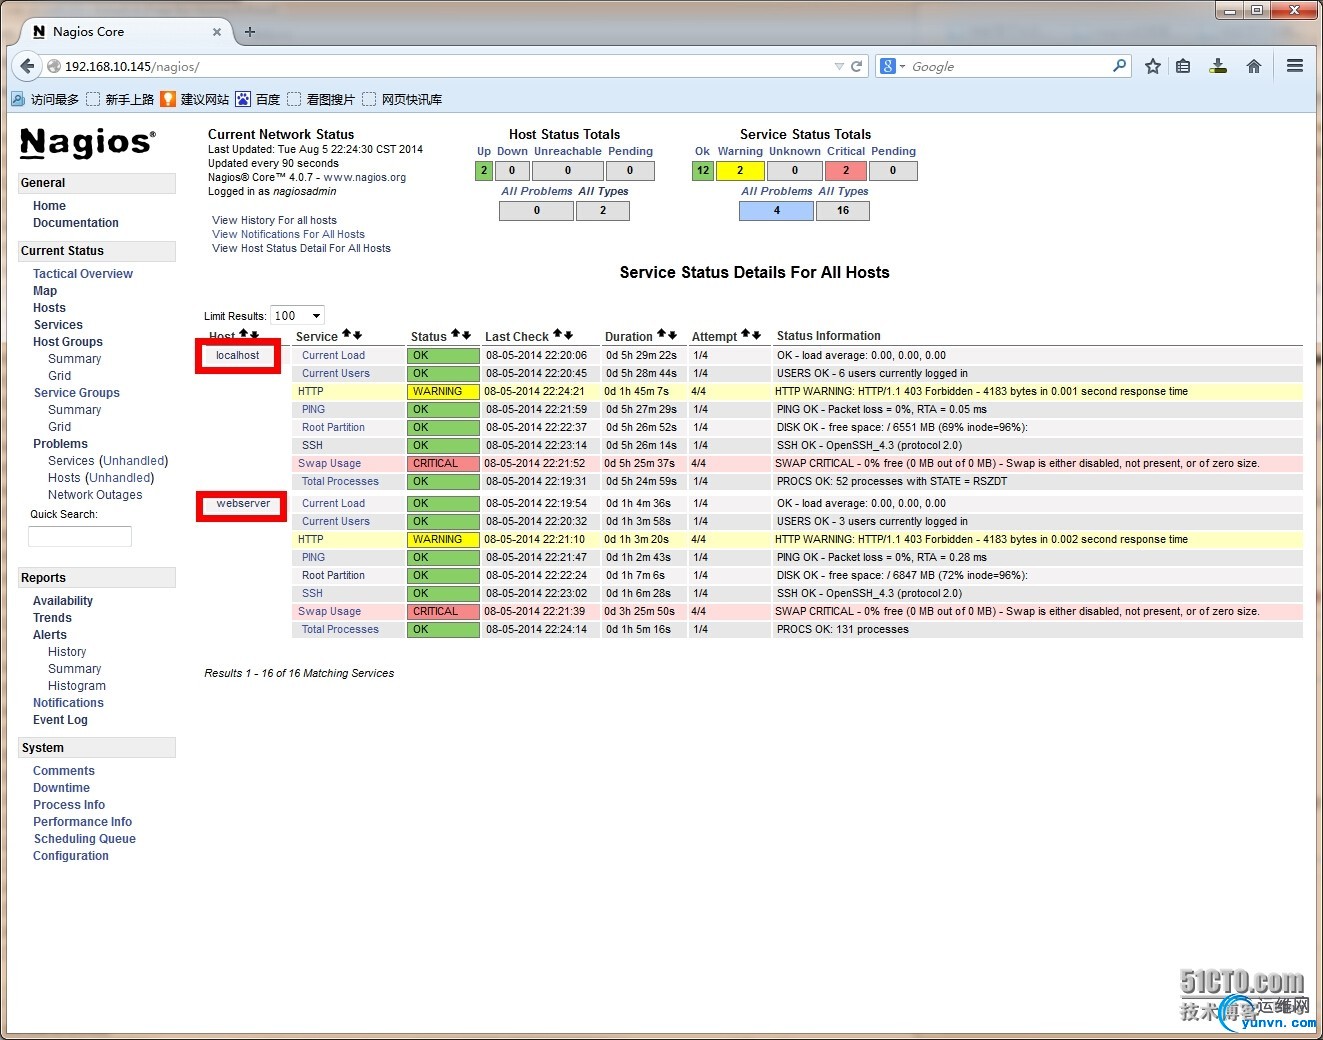1323x1040 pixels.
Task: Go to the browser home page icon
Action: 1253,67
